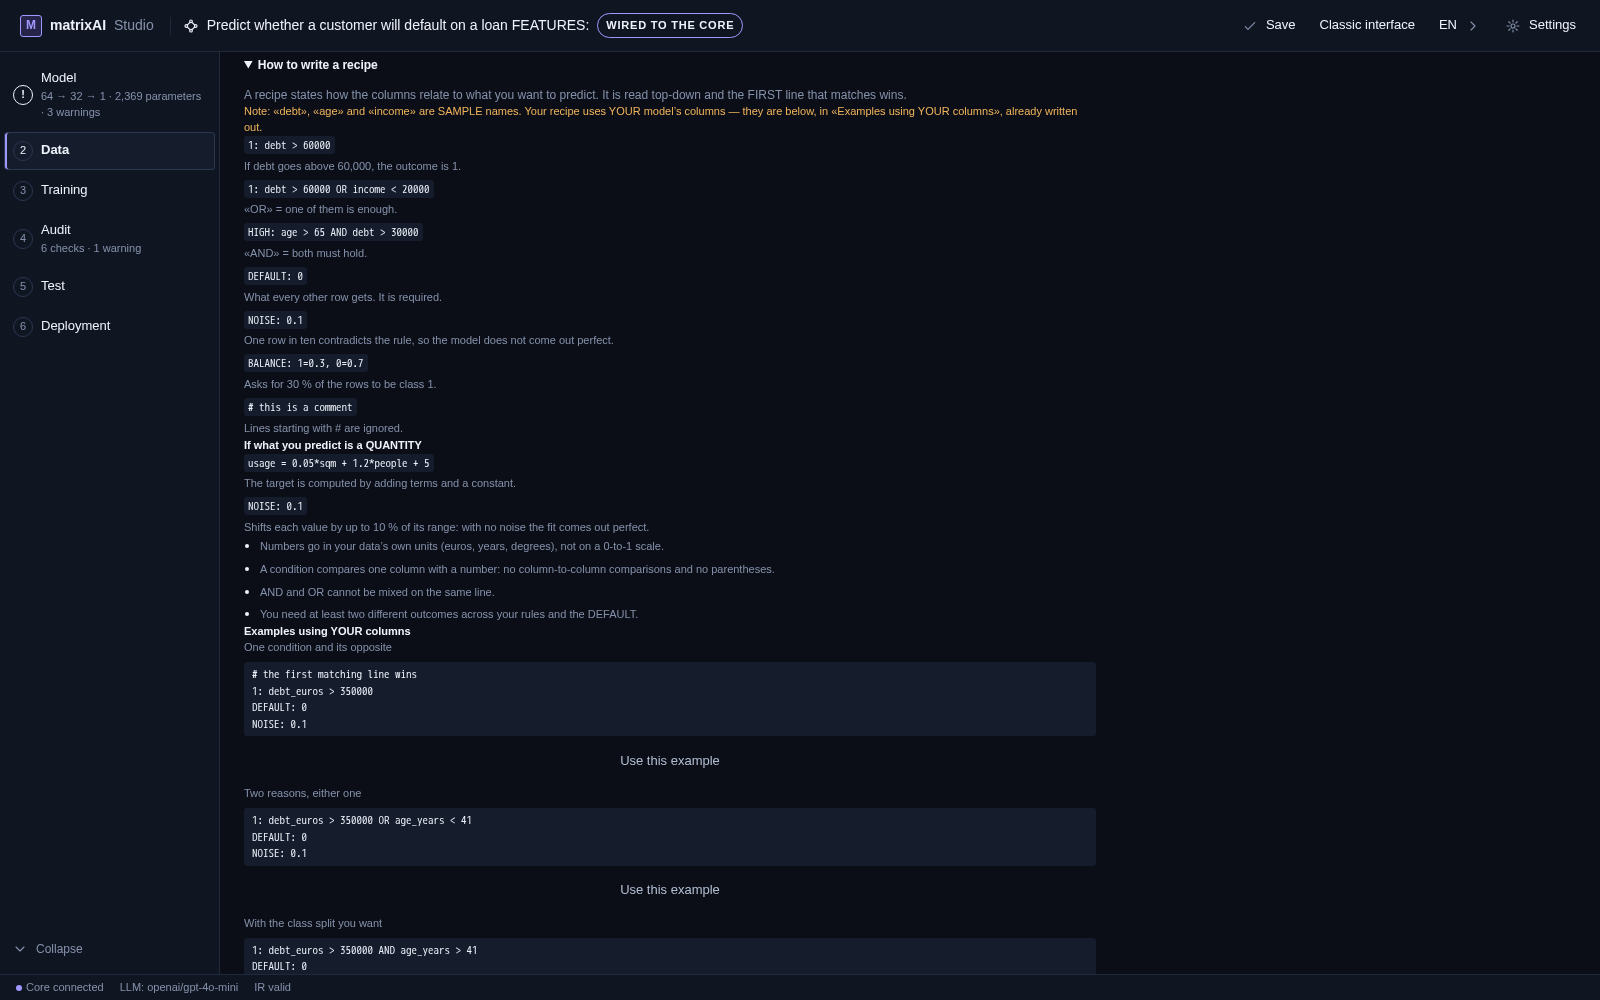1600x1000 pixels.
Task: Click the LLM openai/gpt-4o-mini status label
Action: point(179,987)
